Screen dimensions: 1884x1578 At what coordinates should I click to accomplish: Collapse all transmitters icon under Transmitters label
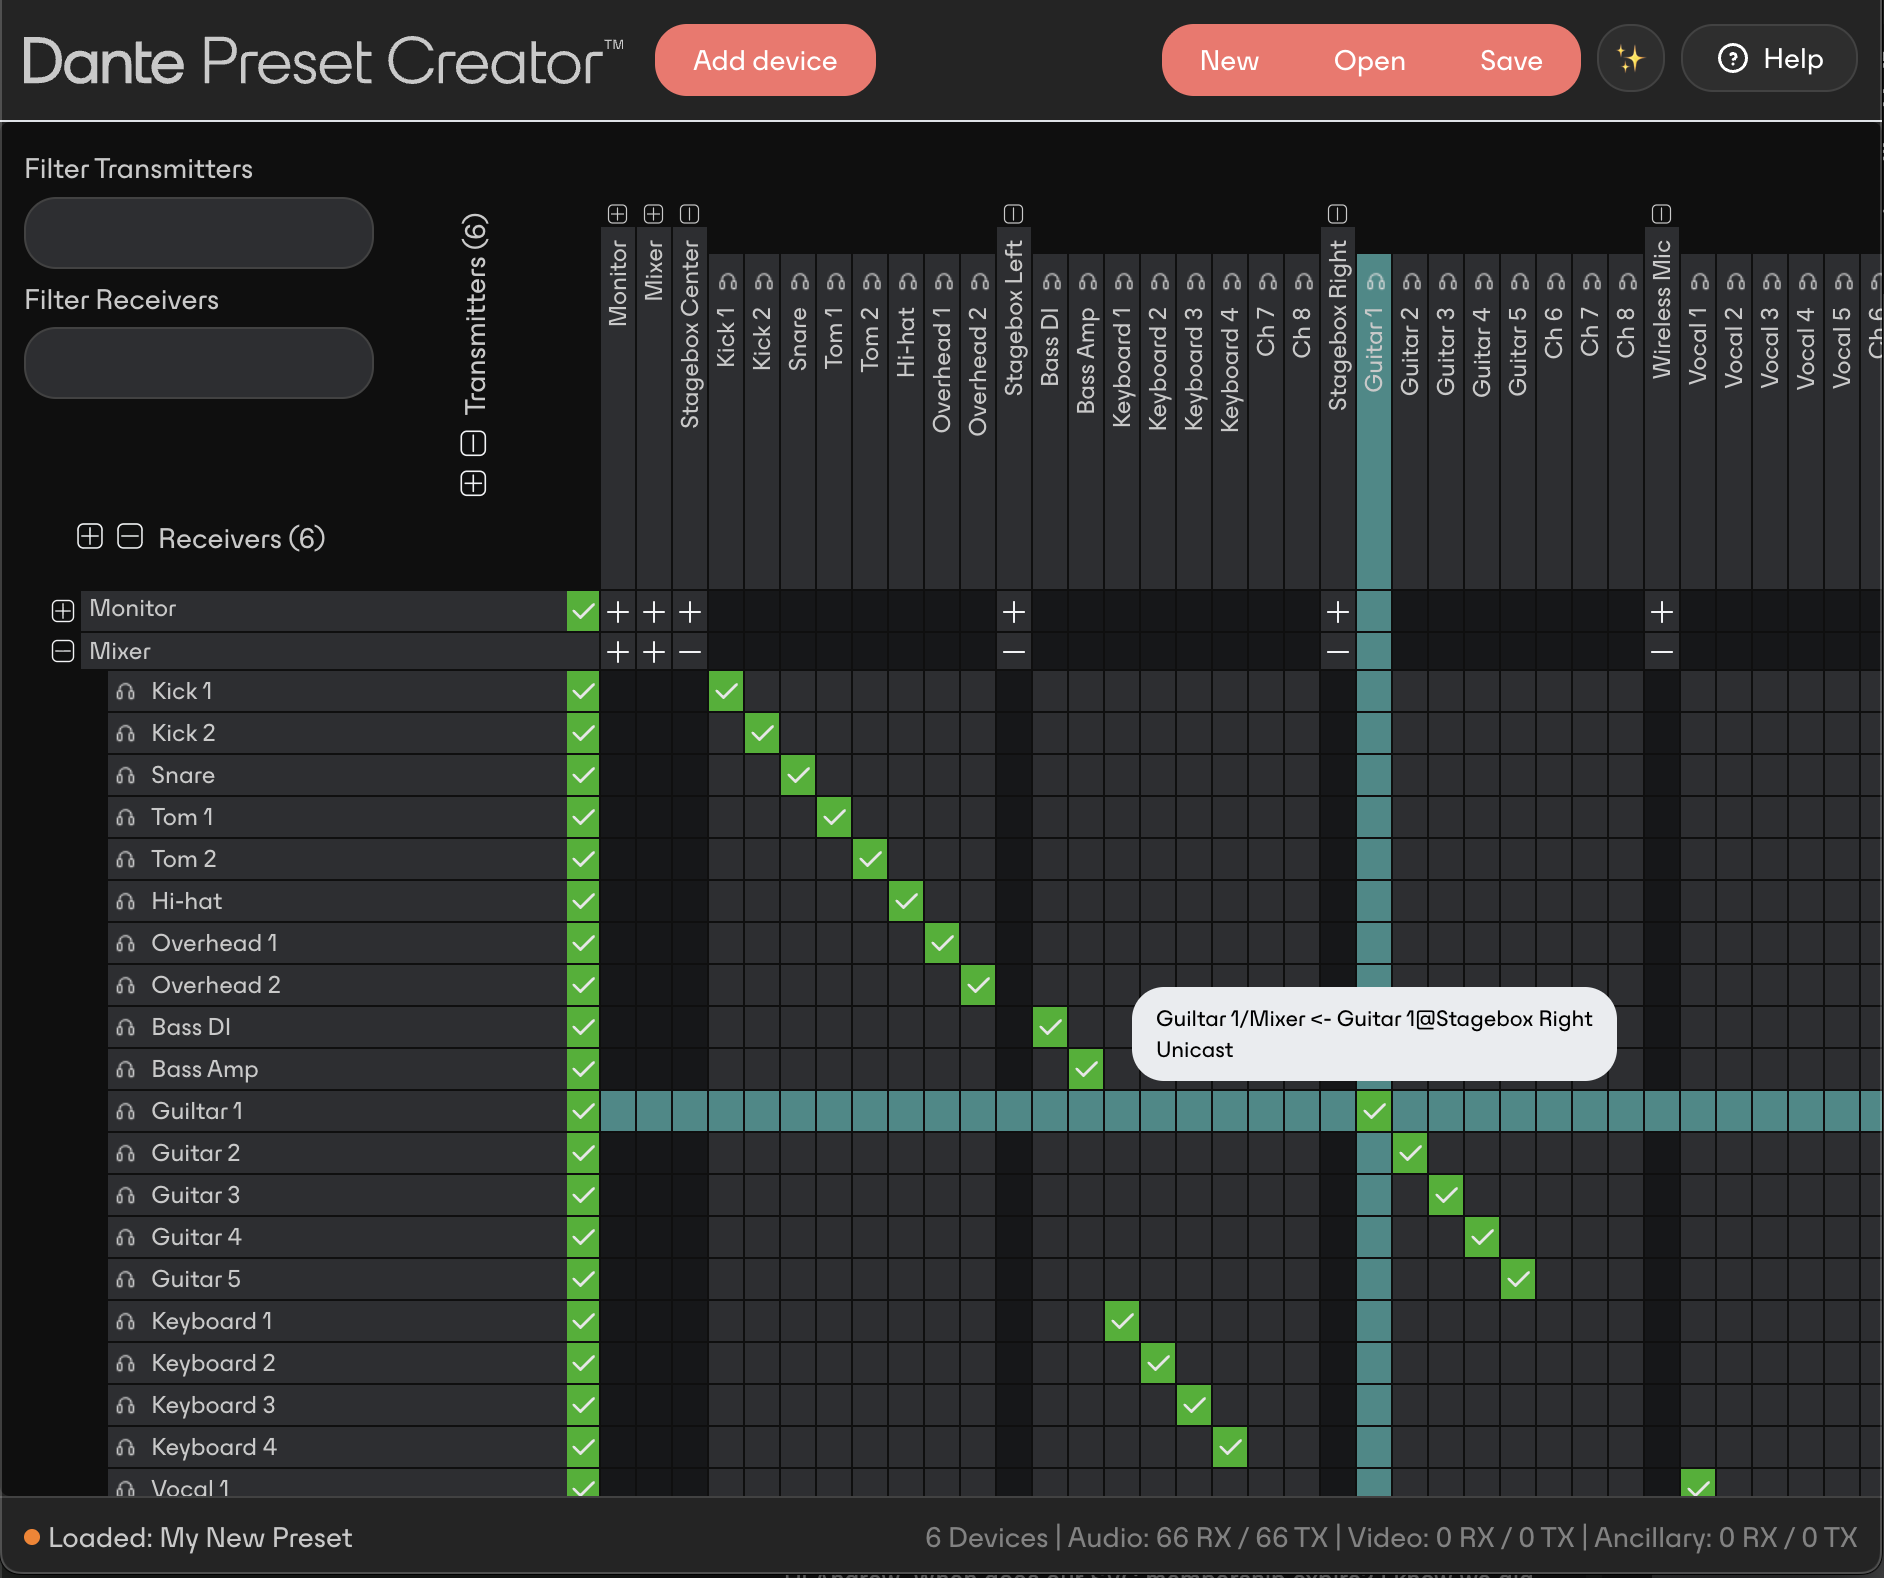[473, 443]
